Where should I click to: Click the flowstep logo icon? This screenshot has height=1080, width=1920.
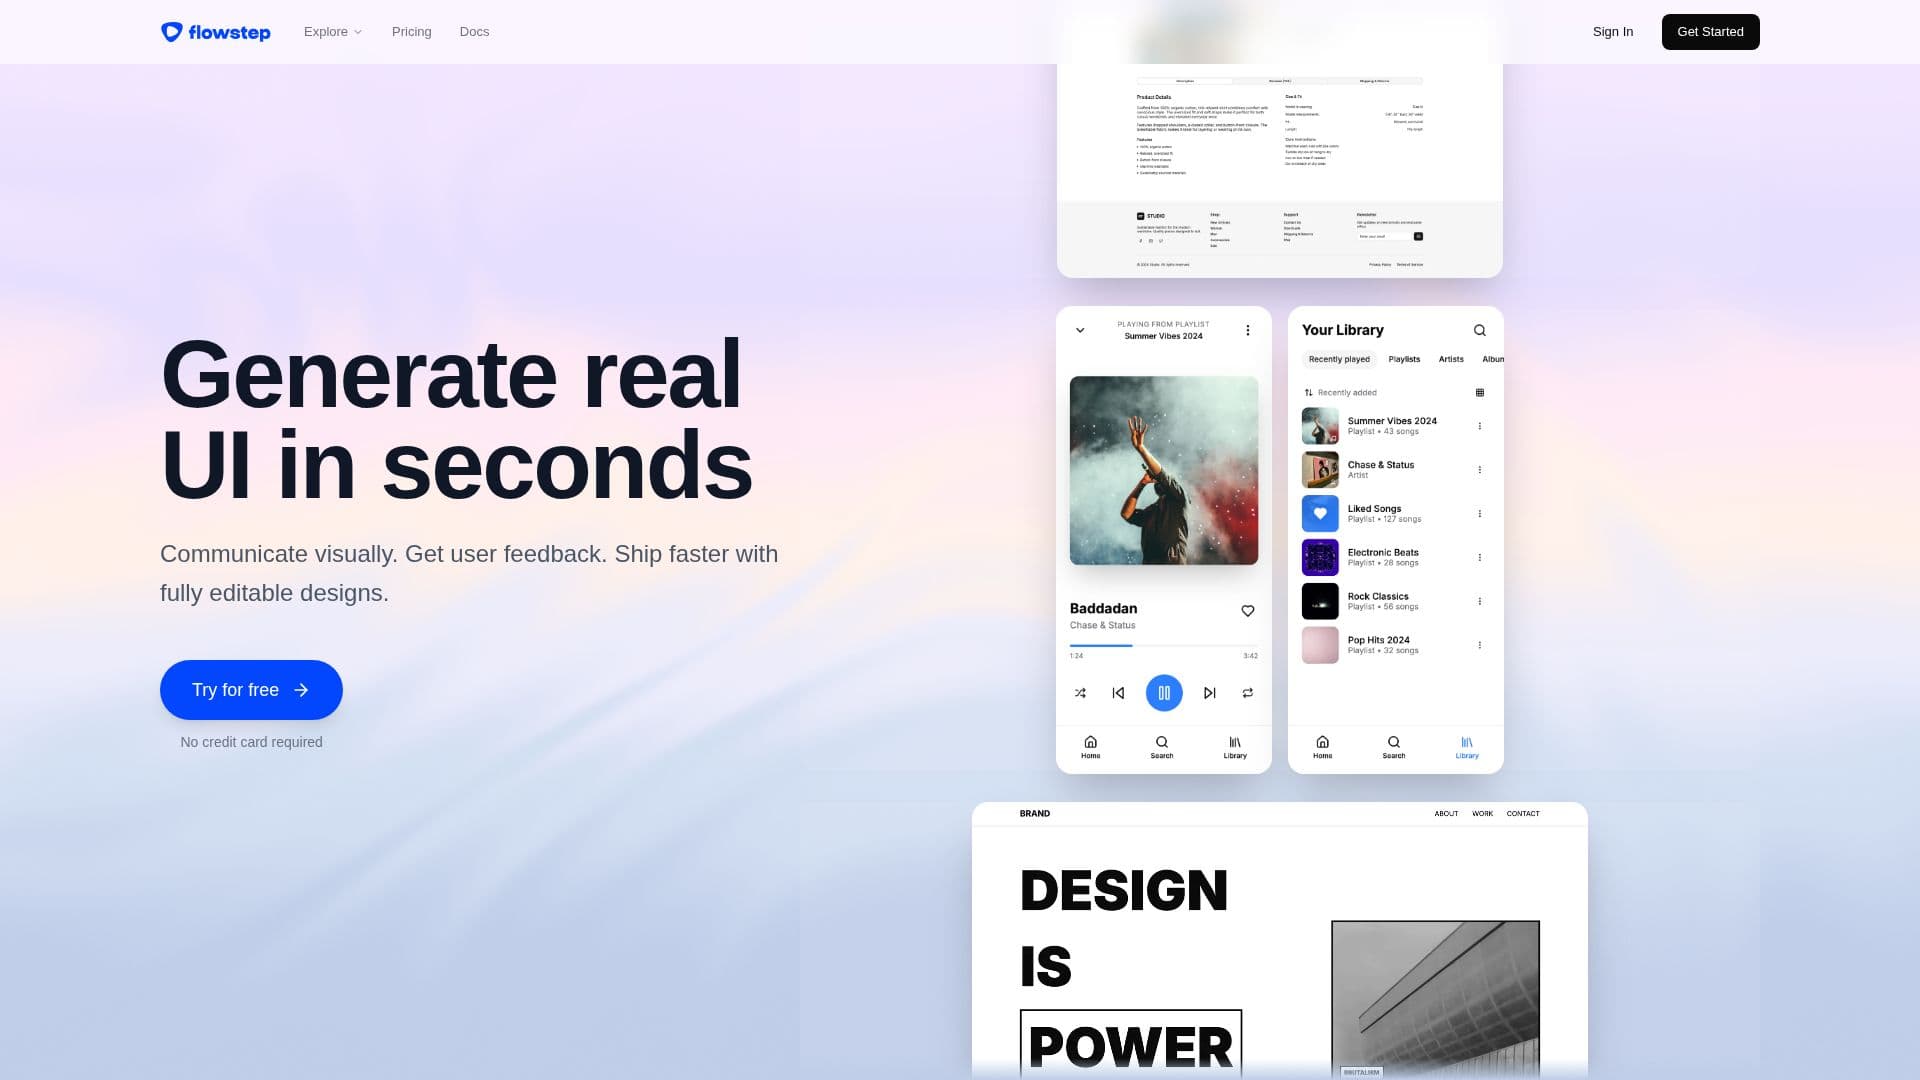(x=172, y=32)
